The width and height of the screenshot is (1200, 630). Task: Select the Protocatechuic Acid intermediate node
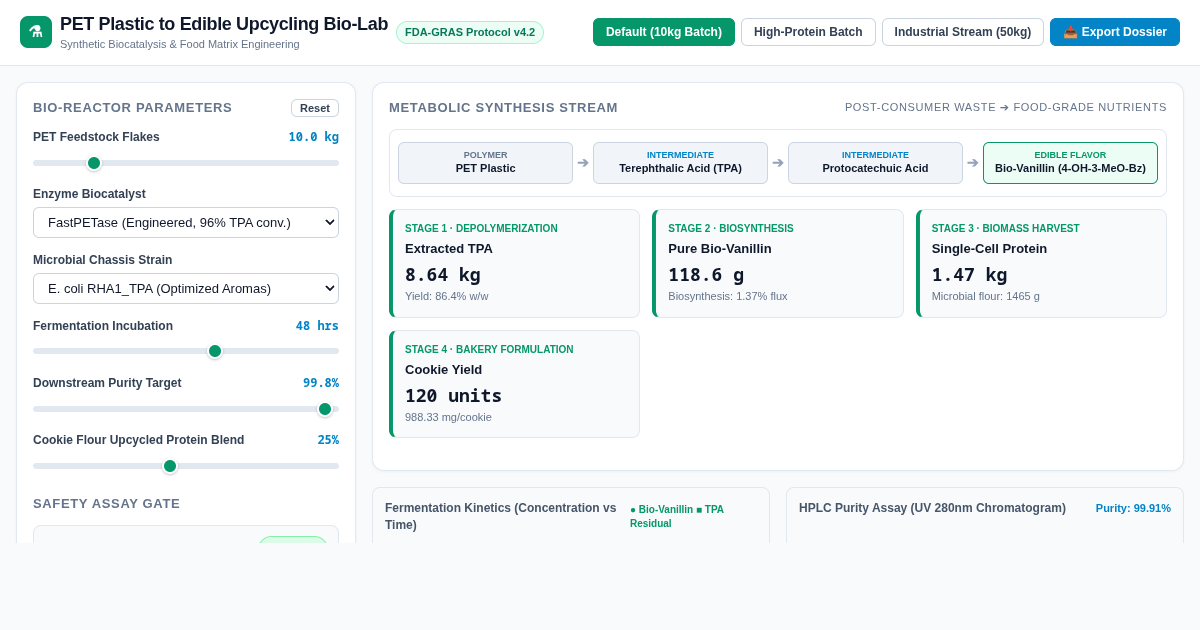coord(875,163)
